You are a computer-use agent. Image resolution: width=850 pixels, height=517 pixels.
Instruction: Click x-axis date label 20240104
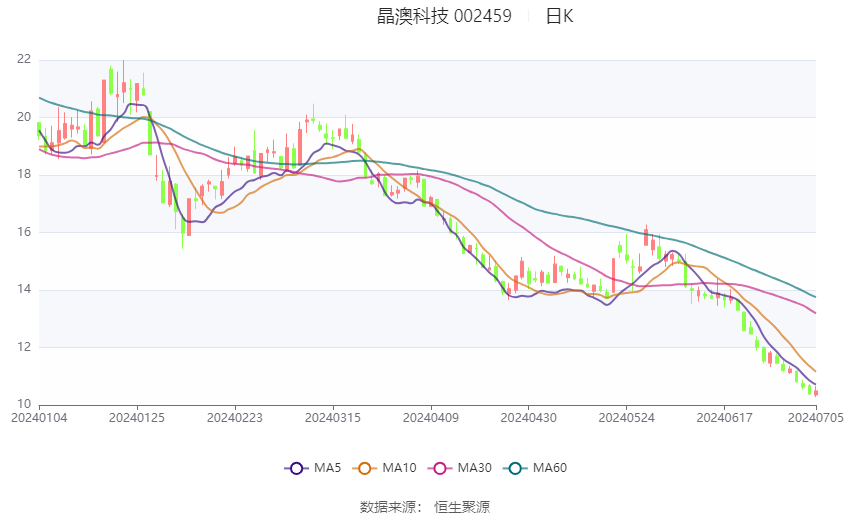(x=39, y=418)
